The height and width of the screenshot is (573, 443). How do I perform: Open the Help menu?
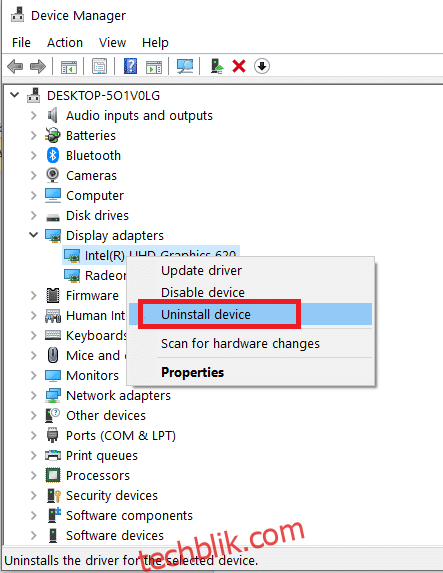click(x=155, y=43)
